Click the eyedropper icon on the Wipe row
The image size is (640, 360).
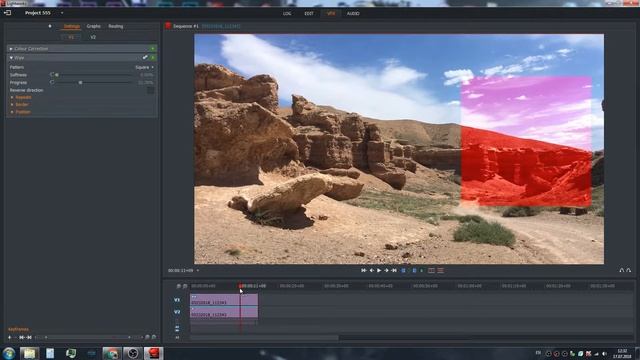[145, 58]
